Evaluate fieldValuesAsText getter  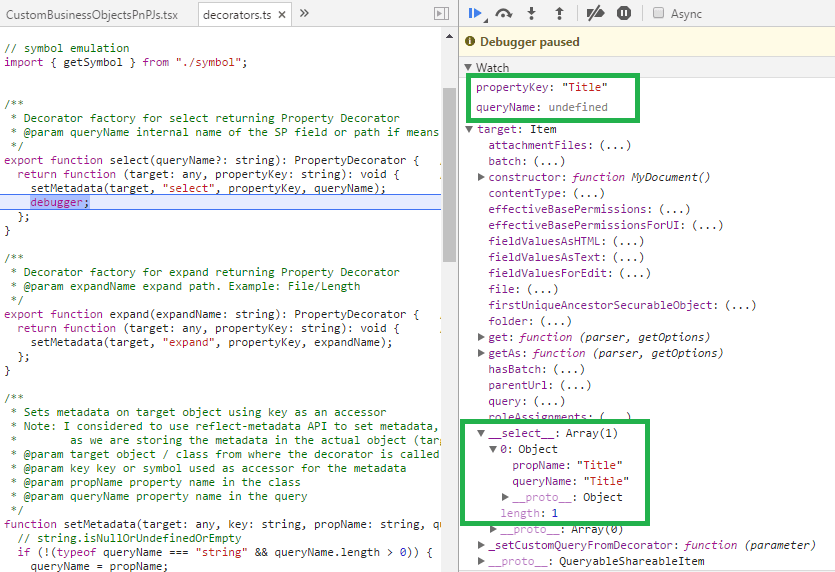628,257
